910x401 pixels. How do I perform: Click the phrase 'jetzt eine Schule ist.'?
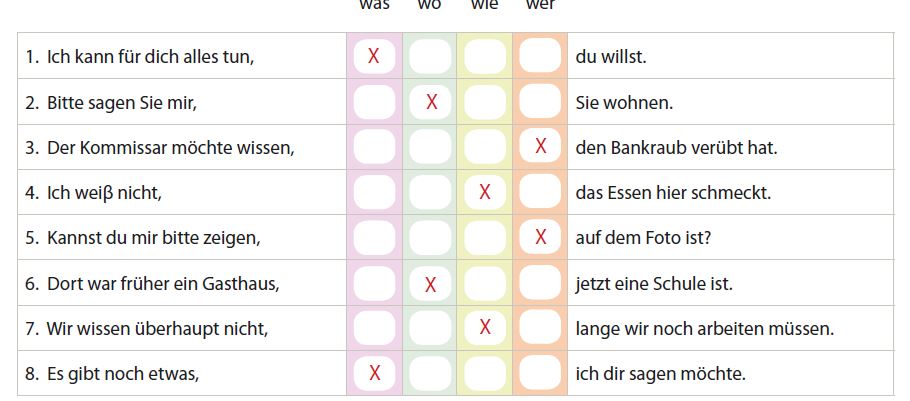click(654, 284)
